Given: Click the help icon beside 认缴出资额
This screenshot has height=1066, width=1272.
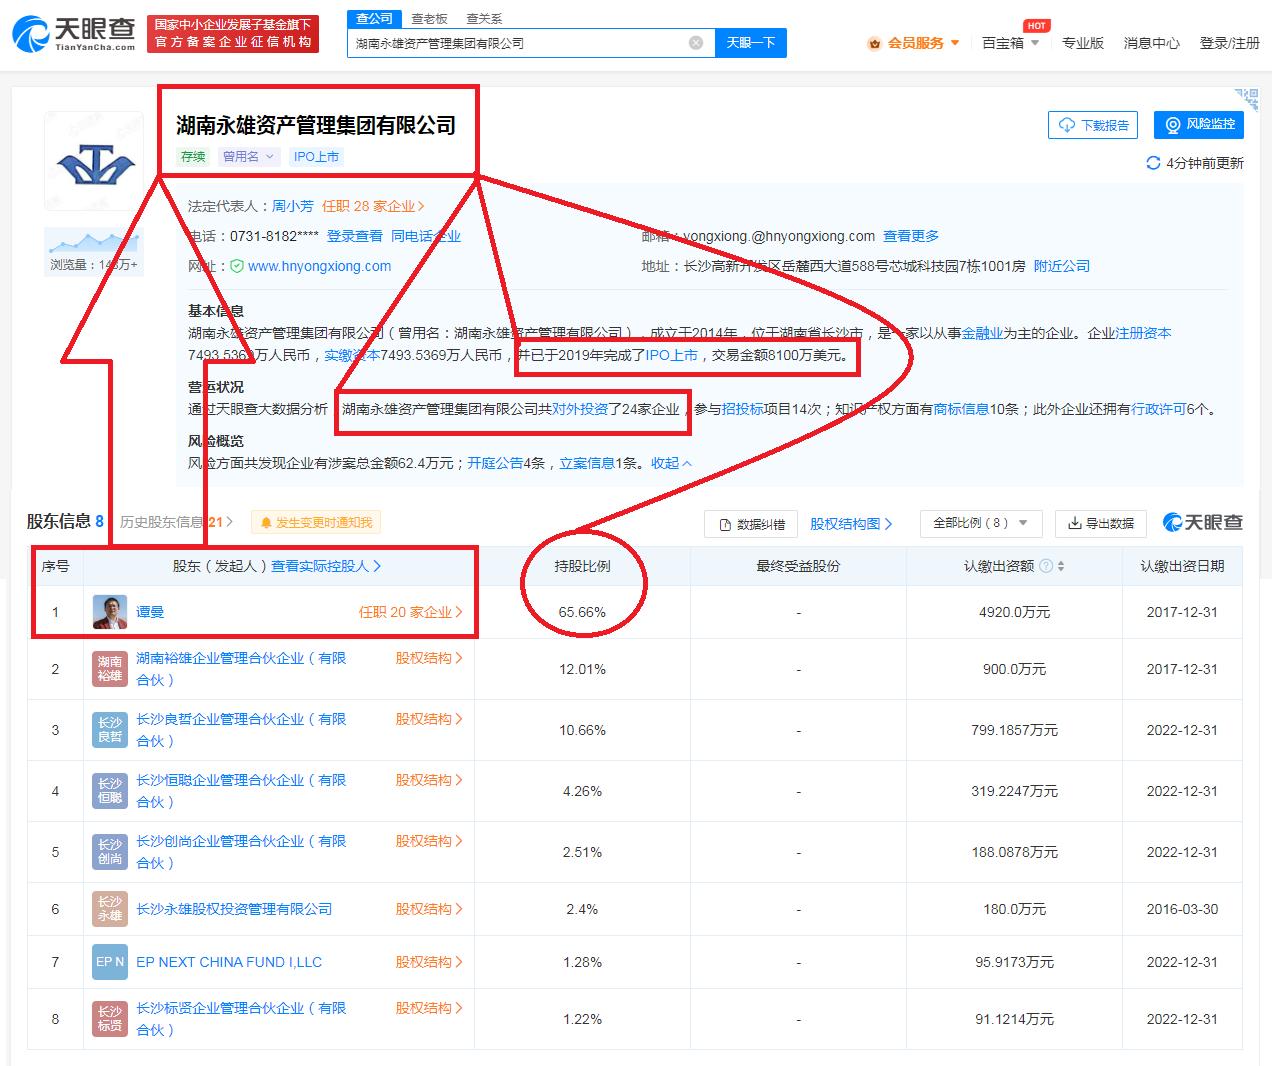Looking at the screenshot, I should (1046, 566).
